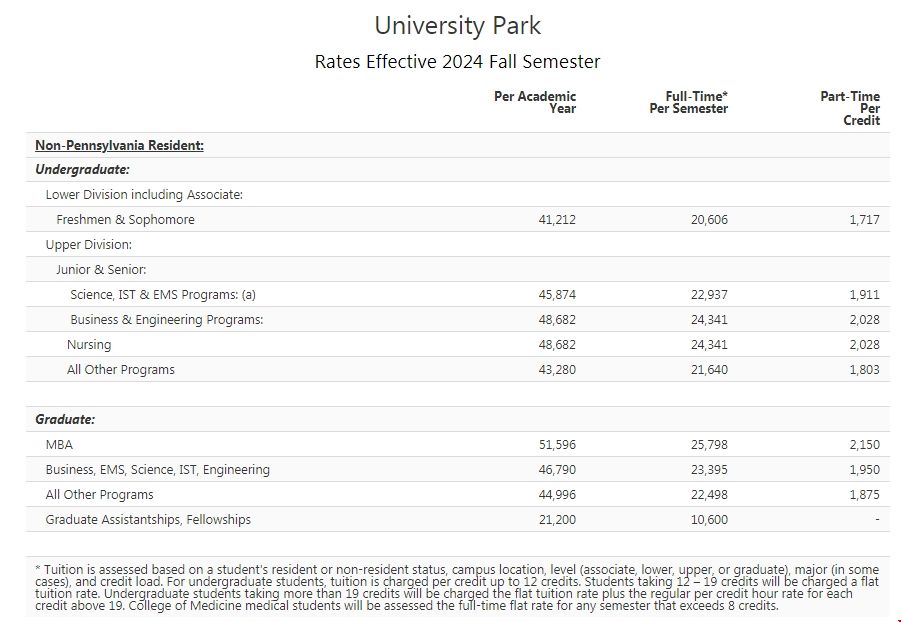
Task: Click the MBA row label
Action: pos(59,445)
